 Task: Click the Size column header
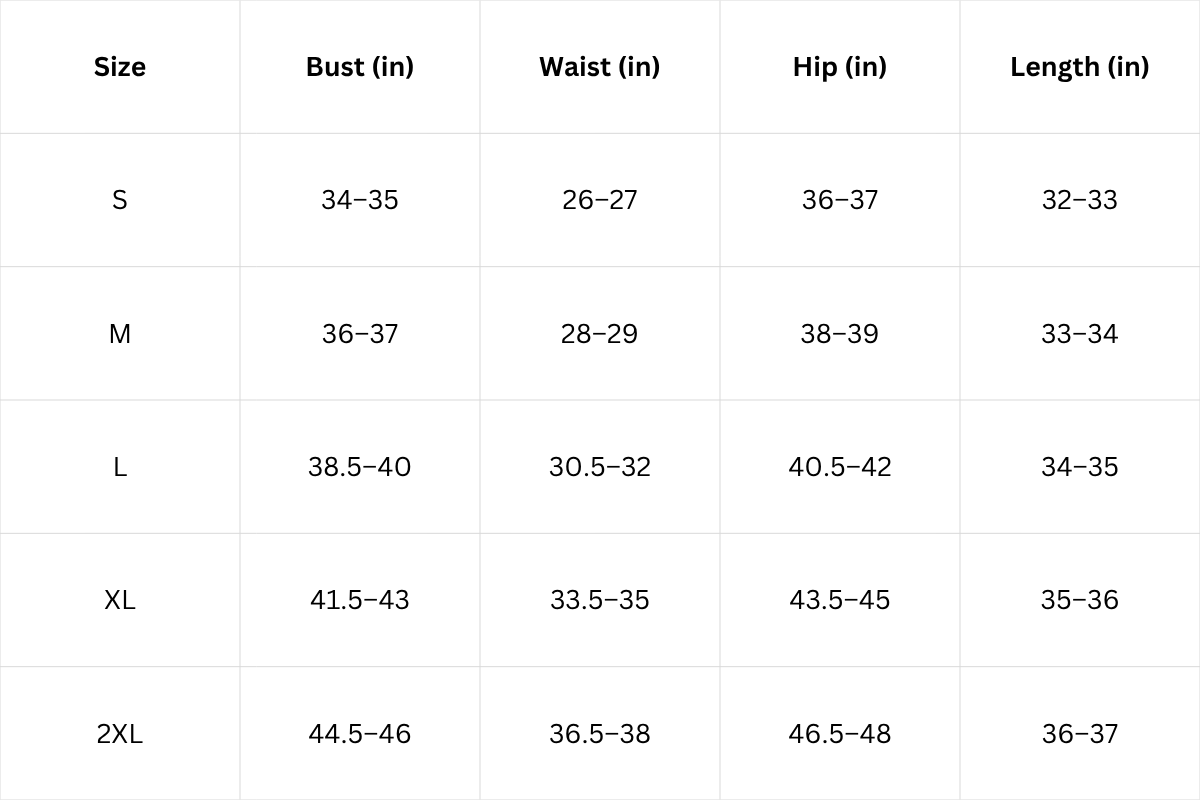[x=120, y=67]
